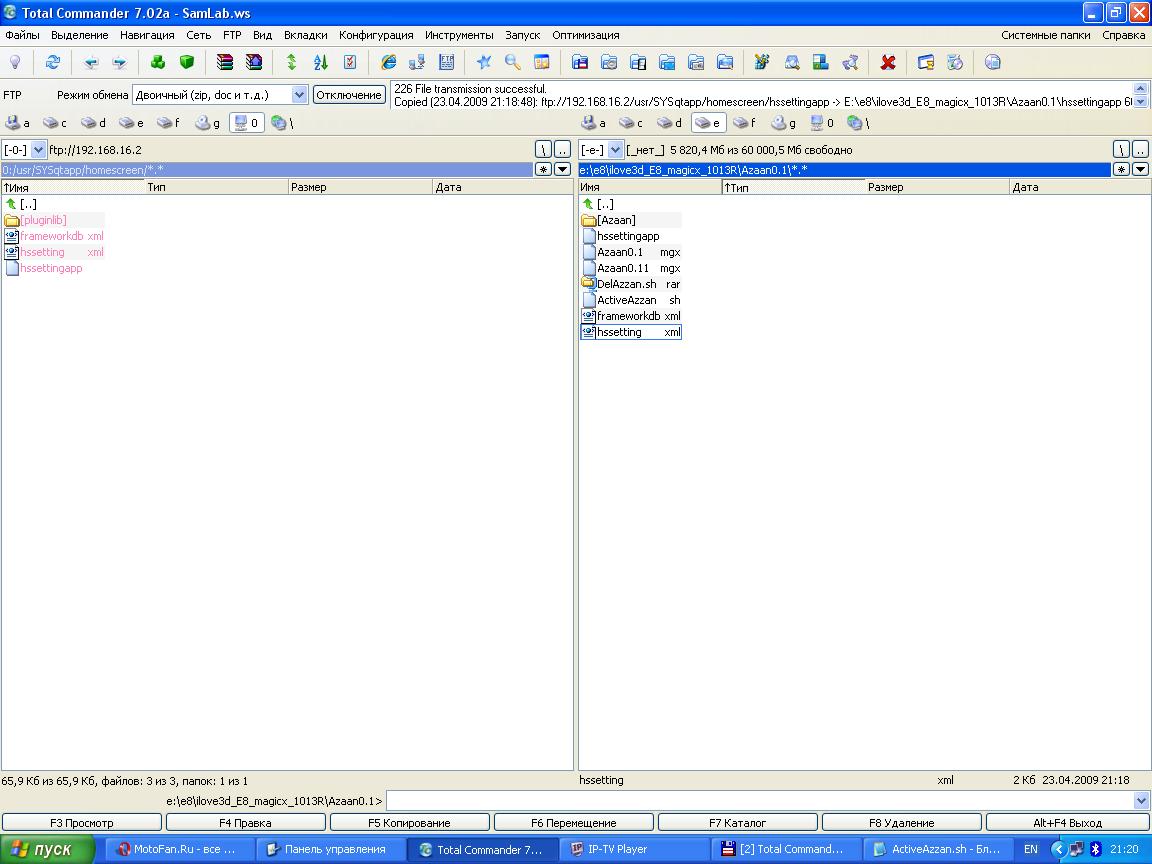Click F8 Удаление button

point(901,823)
